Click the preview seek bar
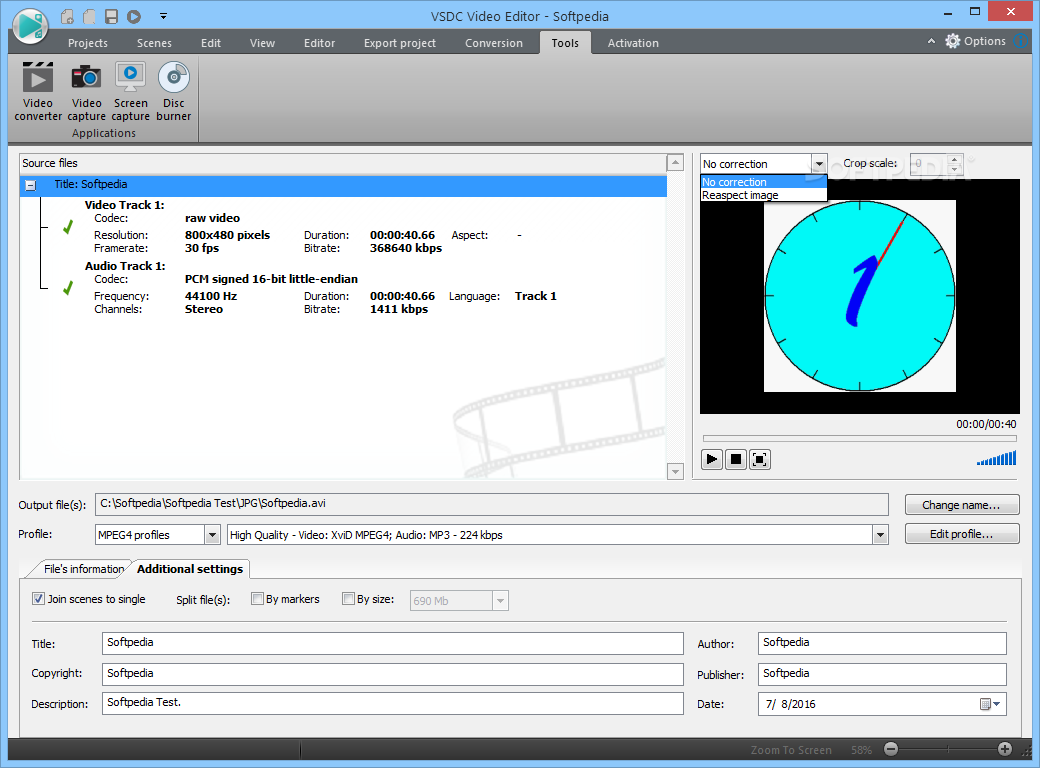 click(860, 438)
